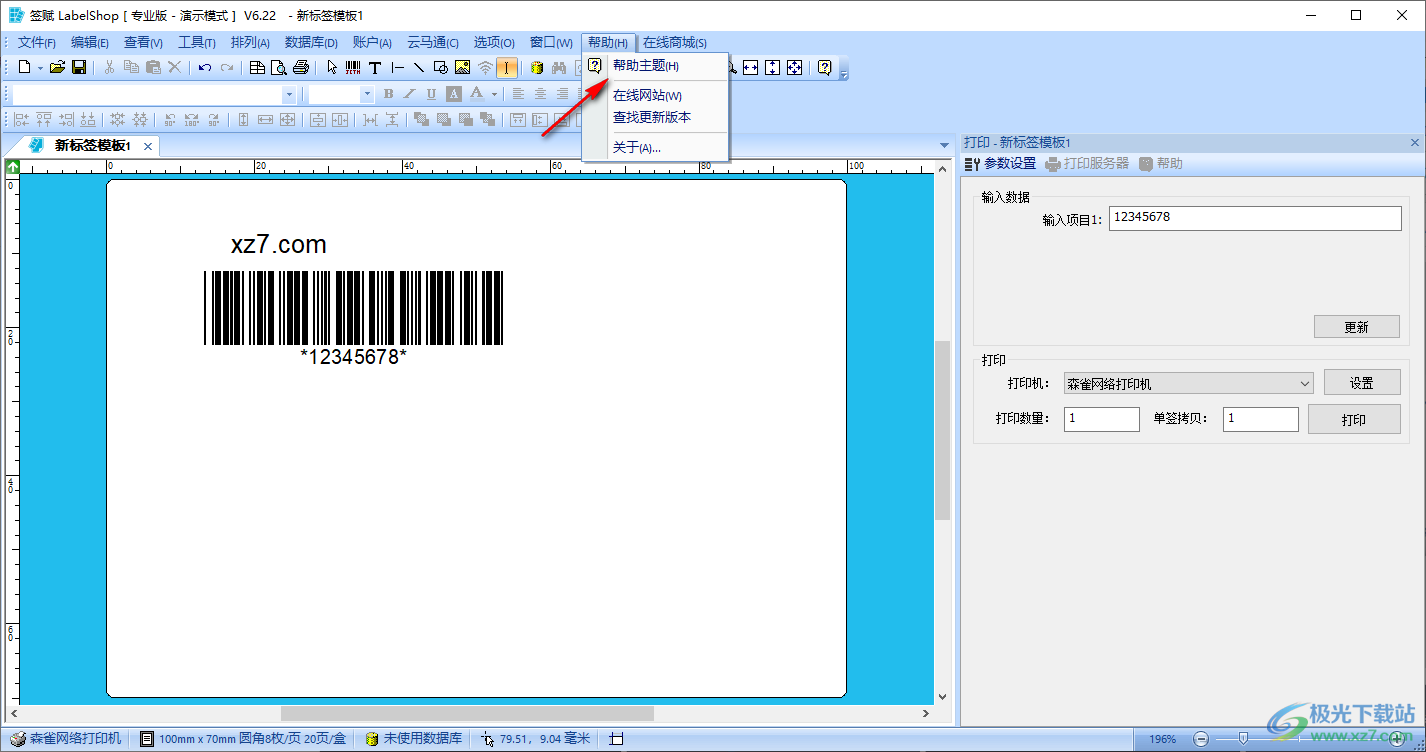Open the new file dropdown arrow
The height and width of the screenshot is (752, 1426).
40,67
